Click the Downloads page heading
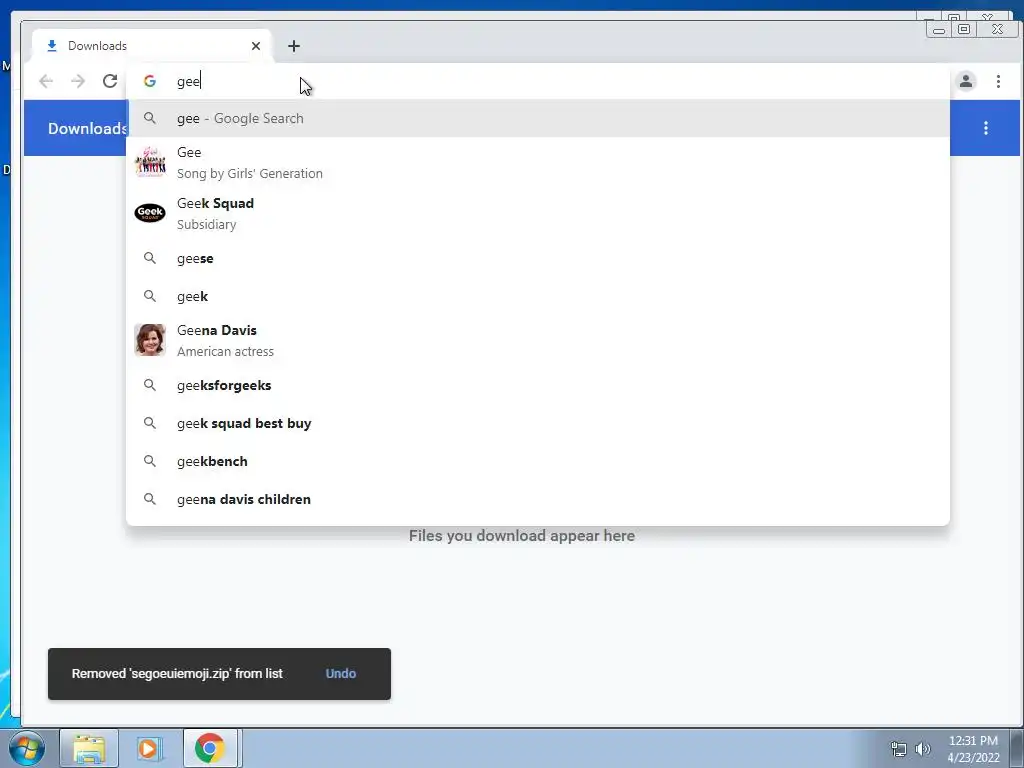The image size is (1024, 768). 87,128
